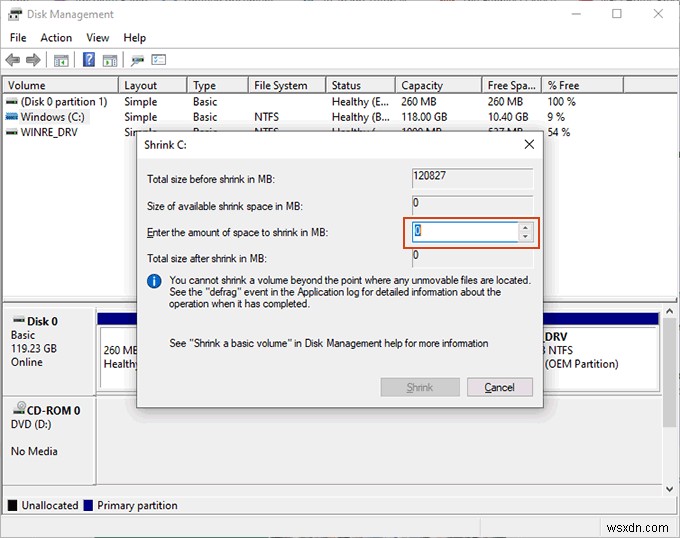The image size is (680, 538).
Task: Click the available shrink space field
Action: click(x=472, y=204)
